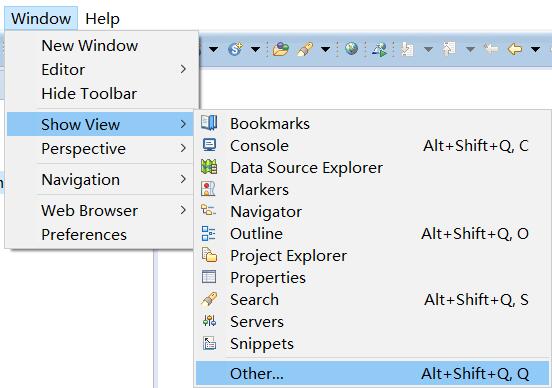Click the Console monitor icon
Image resolution: width=552 pixels, height=388 pixels.
coord(209,145)
